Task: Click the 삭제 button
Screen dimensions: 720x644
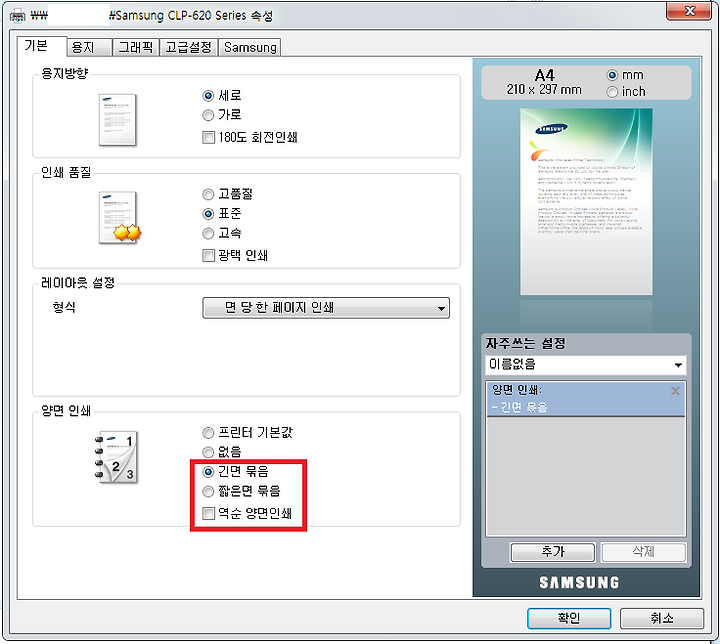Action: [x=643, y=552]
